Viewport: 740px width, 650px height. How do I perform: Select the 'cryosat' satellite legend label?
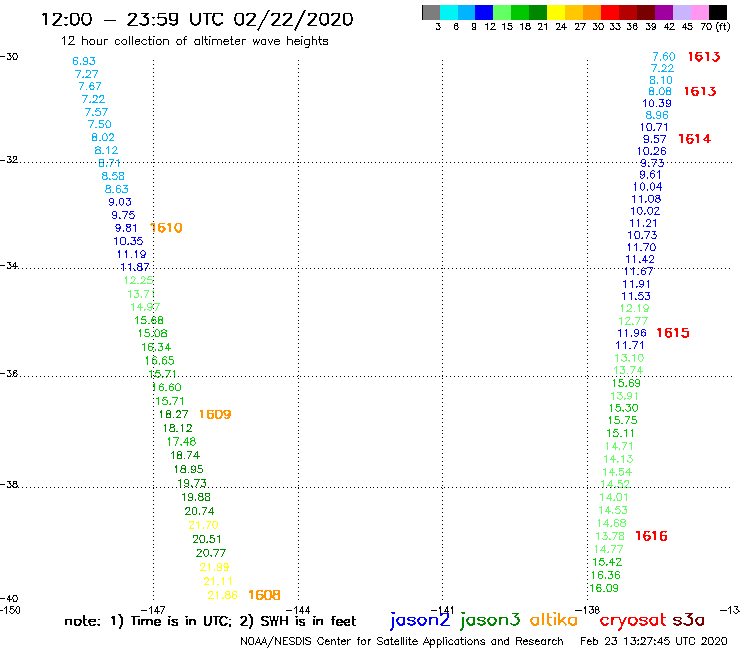click(x=632, y=620)
